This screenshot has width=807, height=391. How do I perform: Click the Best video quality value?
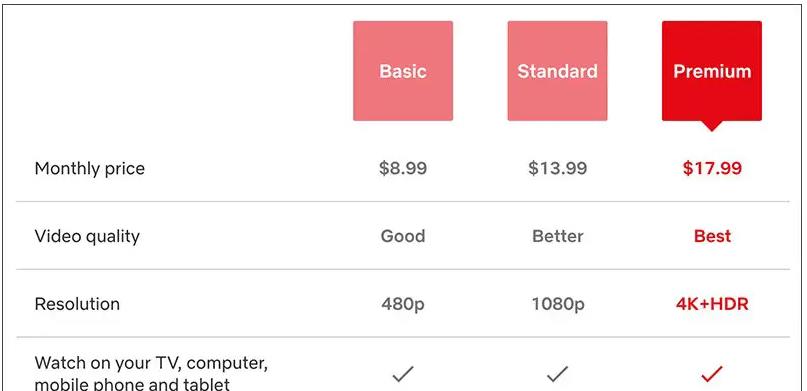point(712,236)
